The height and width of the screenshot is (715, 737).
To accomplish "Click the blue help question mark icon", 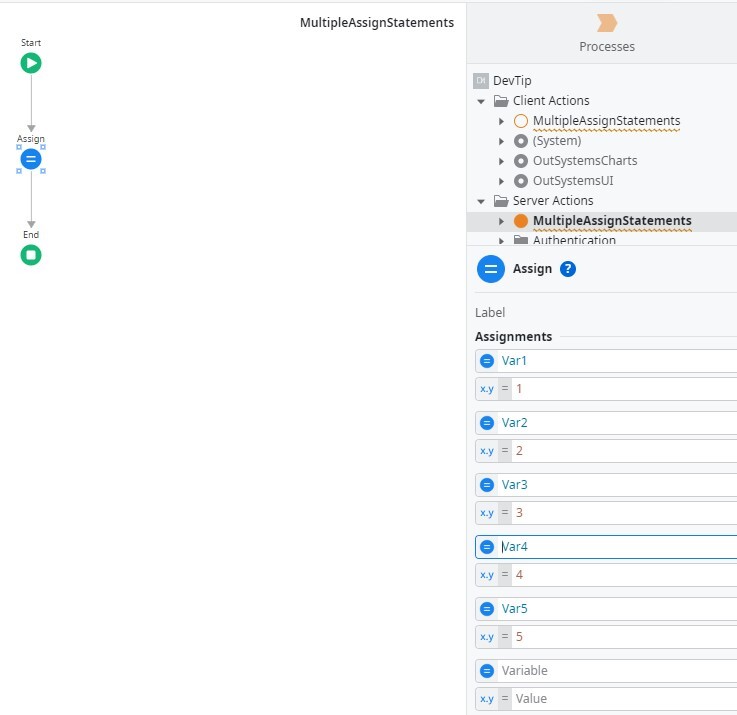I will (x=568, y=268).
